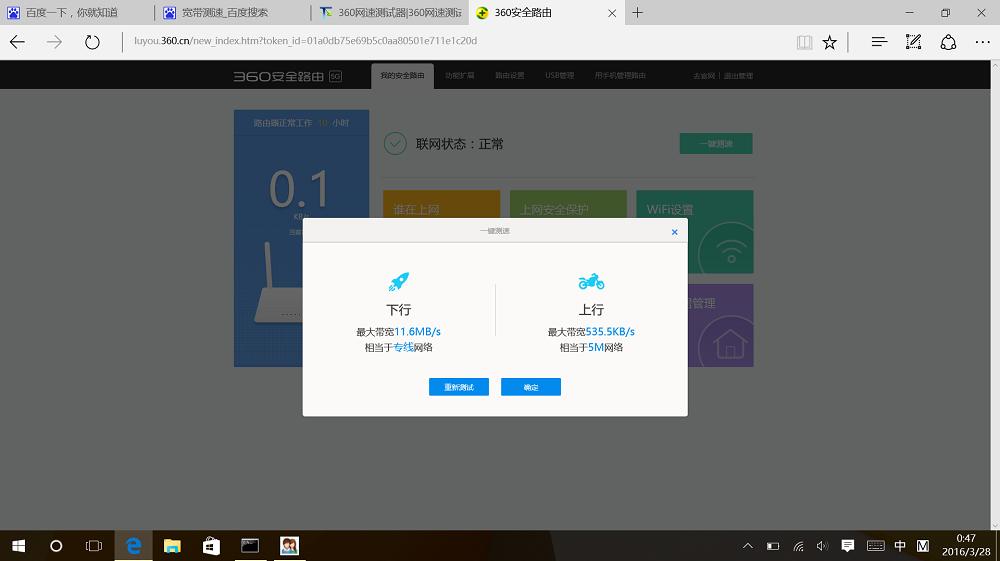Screen dimensions: 1000x561
Task: Click the checkmark icon beside 联网状态
Action: pos(395,144)
